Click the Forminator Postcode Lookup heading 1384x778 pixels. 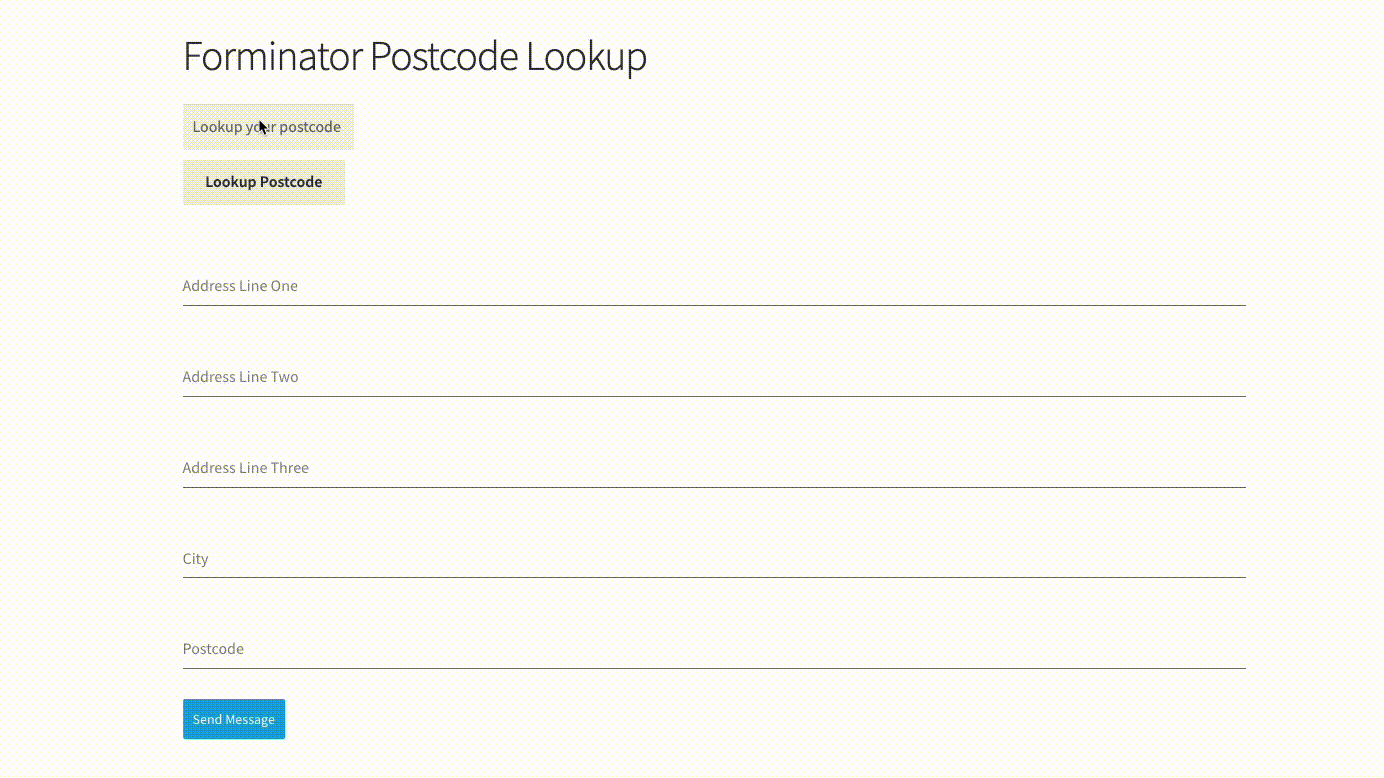click(x=414, y=57)
